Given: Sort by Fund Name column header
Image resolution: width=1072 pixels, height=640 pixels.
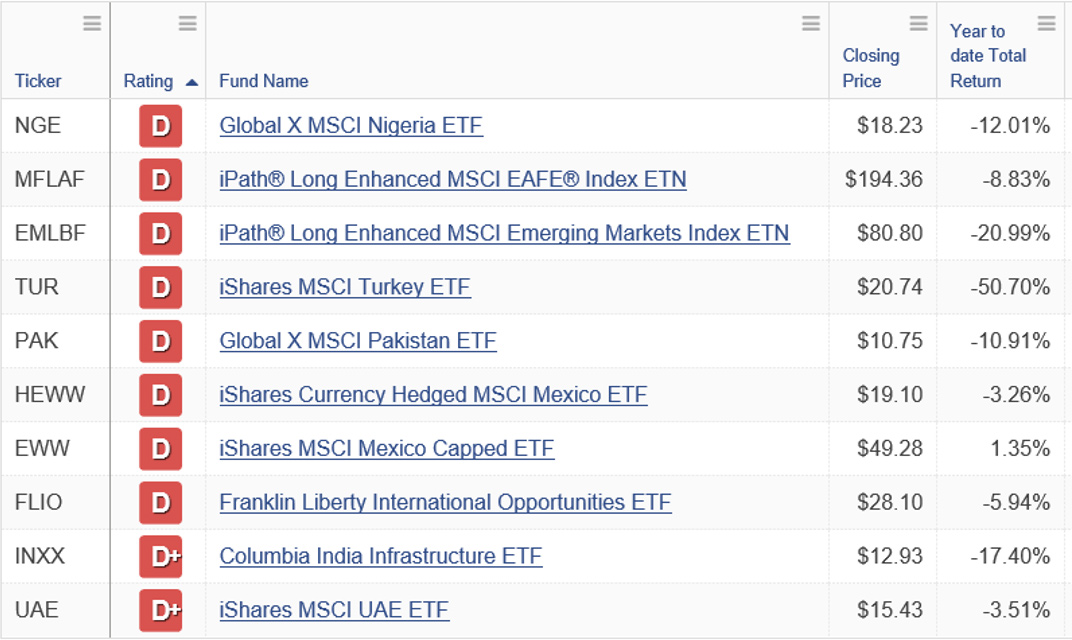Looking at the screenshot, I should 263,81.
